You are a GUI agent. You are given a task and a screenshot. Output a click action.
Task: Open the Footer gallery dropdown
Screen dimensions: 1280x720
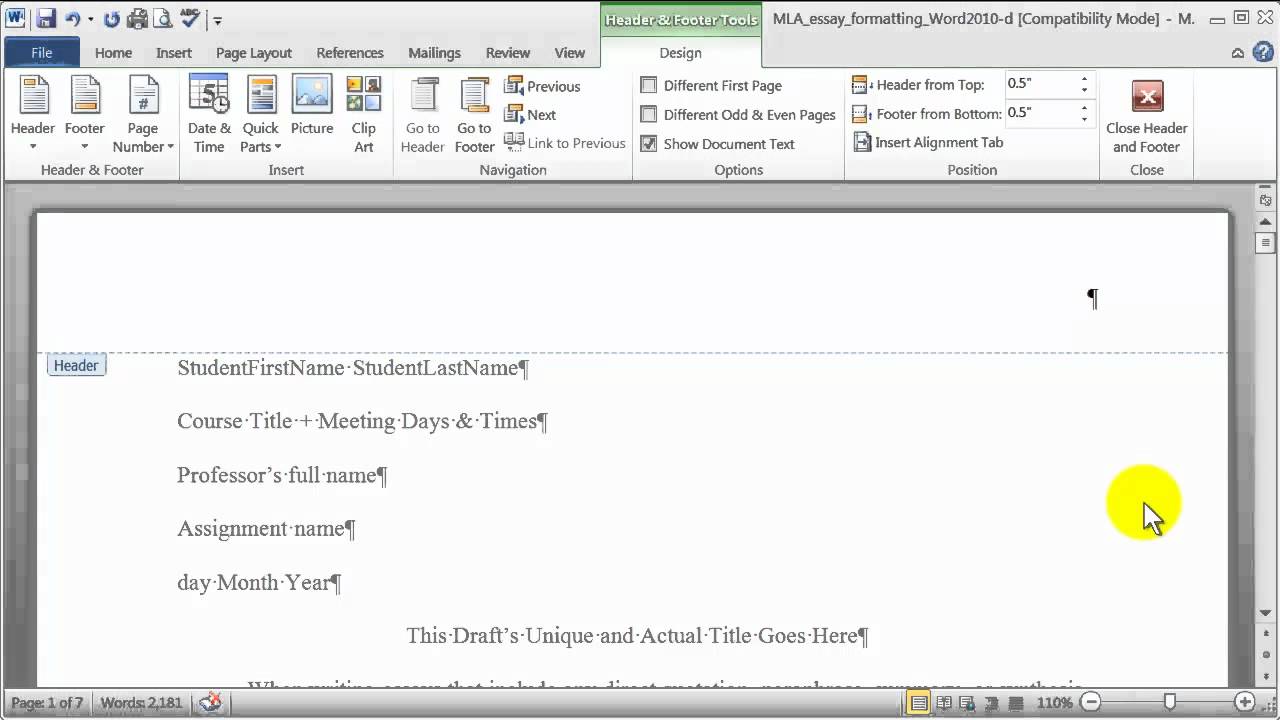coord(85,115)
